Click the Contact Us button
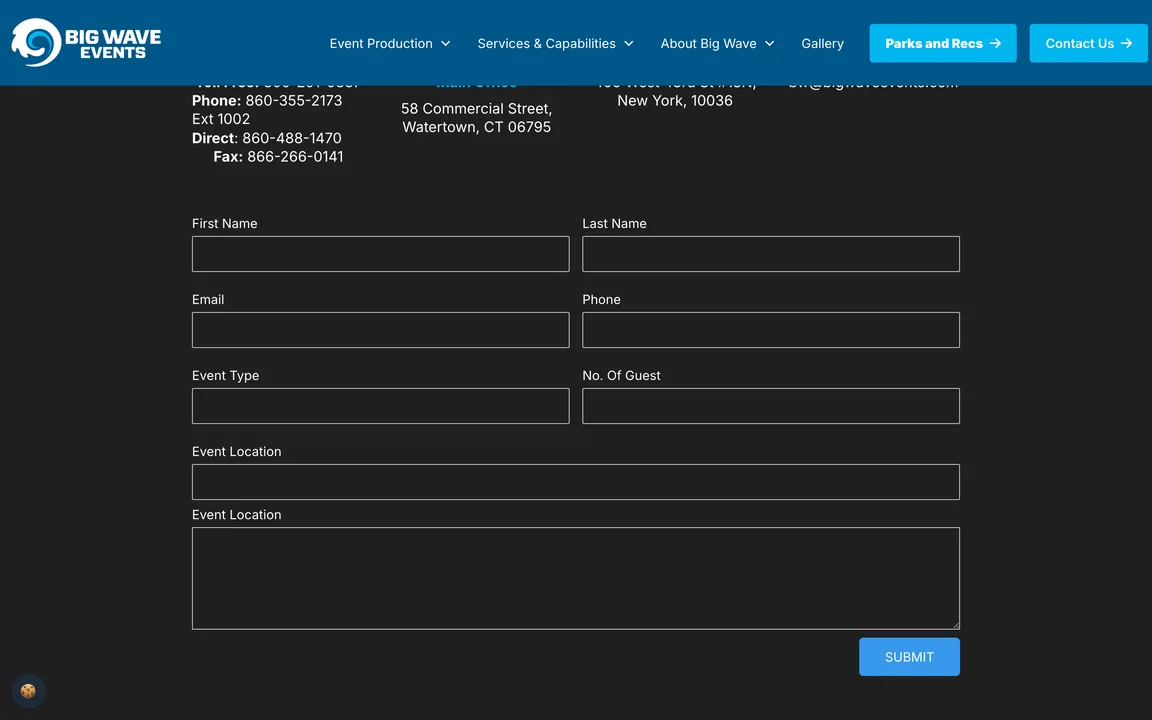The height and width of the screenshot is (720, 1152). pos(1088,43)
